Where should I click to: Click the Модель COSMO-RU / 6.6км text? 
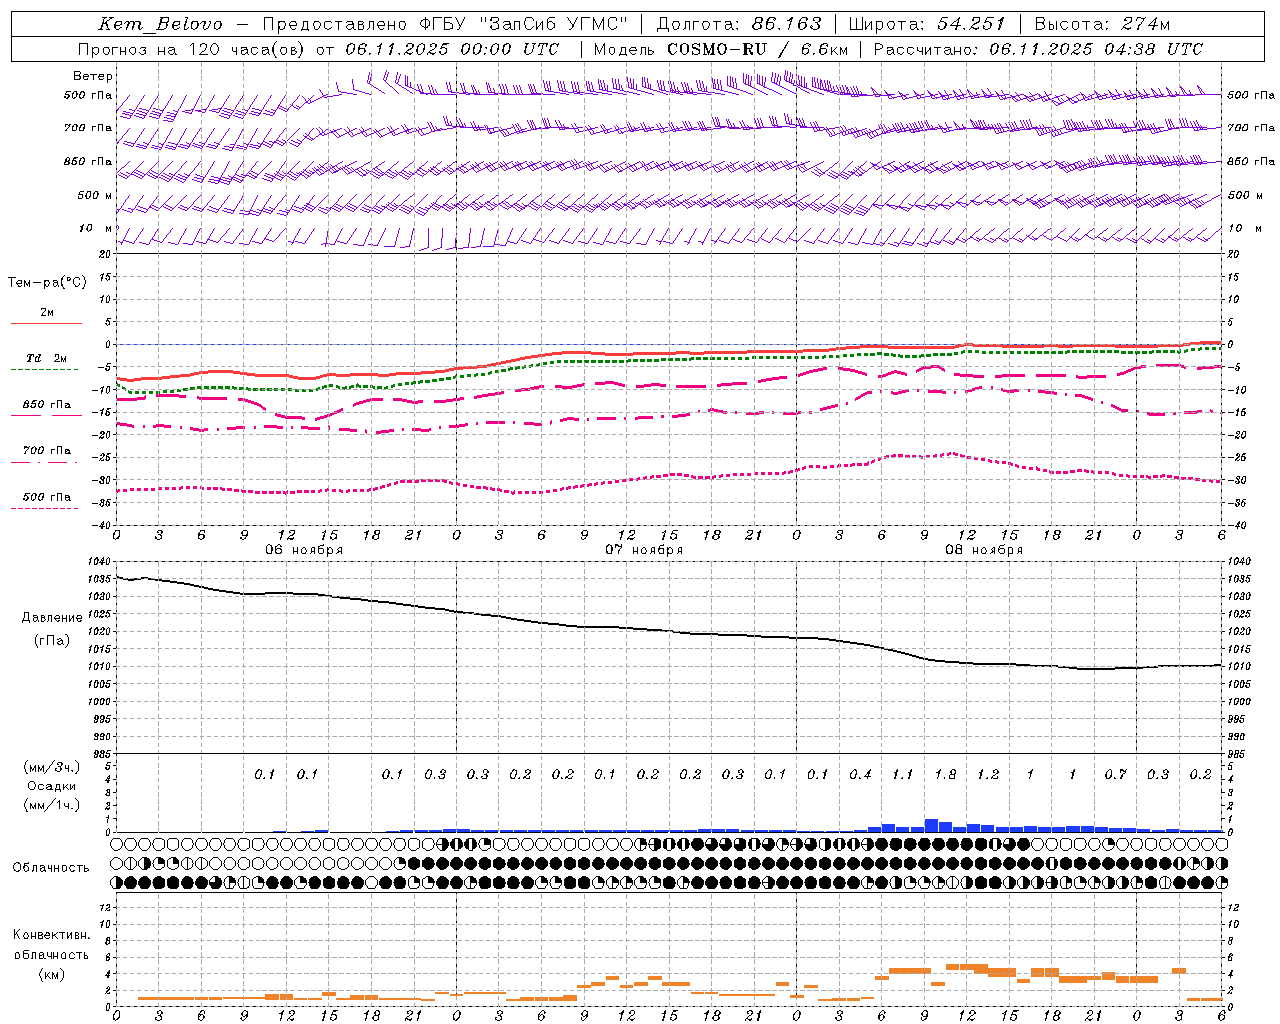(x=721, y=49)
